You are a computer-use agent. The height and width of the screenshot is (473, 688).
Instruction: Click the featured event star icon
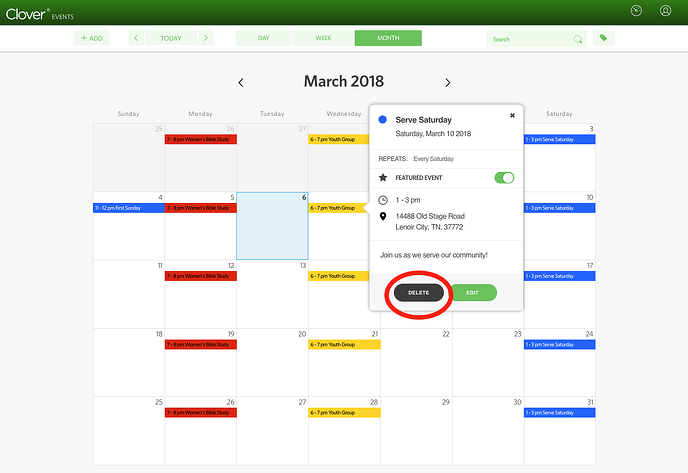point(383,177)
